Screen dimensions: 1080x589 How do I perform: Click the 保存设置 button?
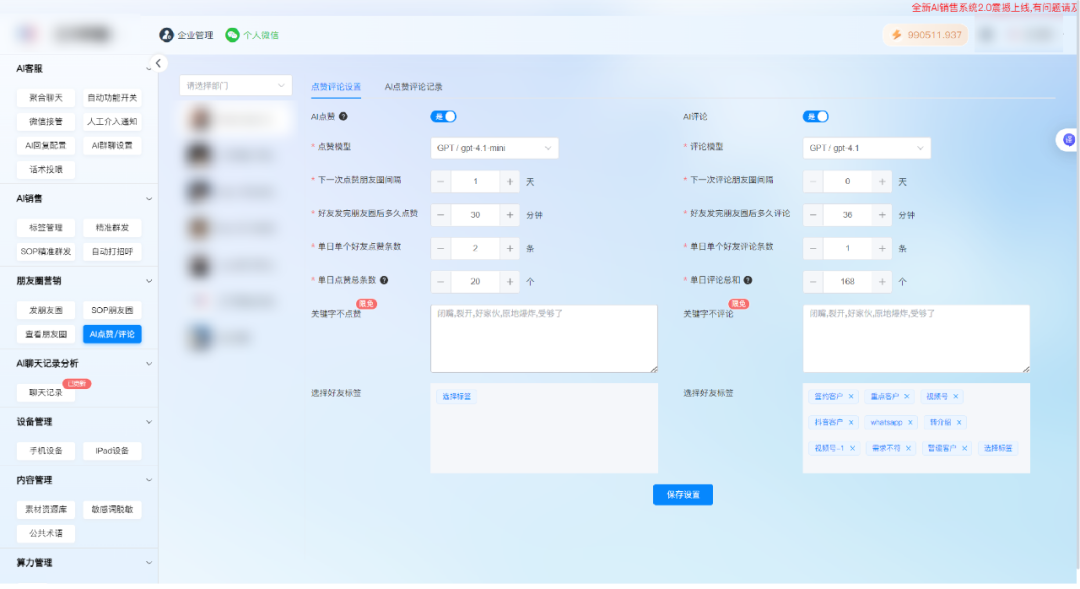point(683,495)
